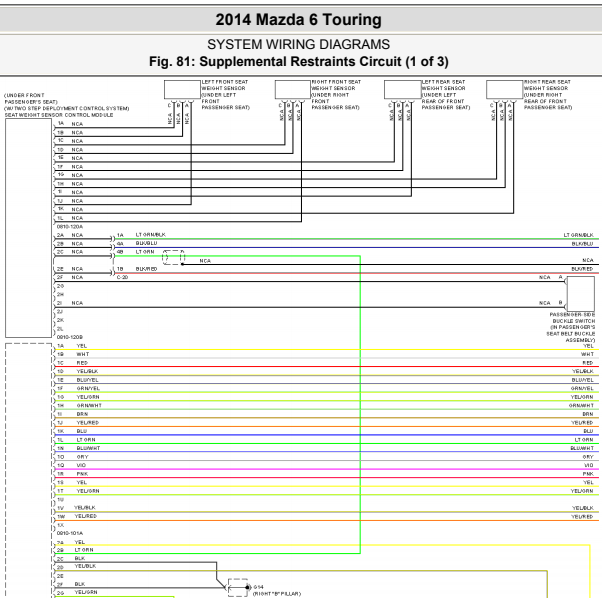Click pin label "1C RED"
The width and height of the screenshot is (602, 598).
72,363
